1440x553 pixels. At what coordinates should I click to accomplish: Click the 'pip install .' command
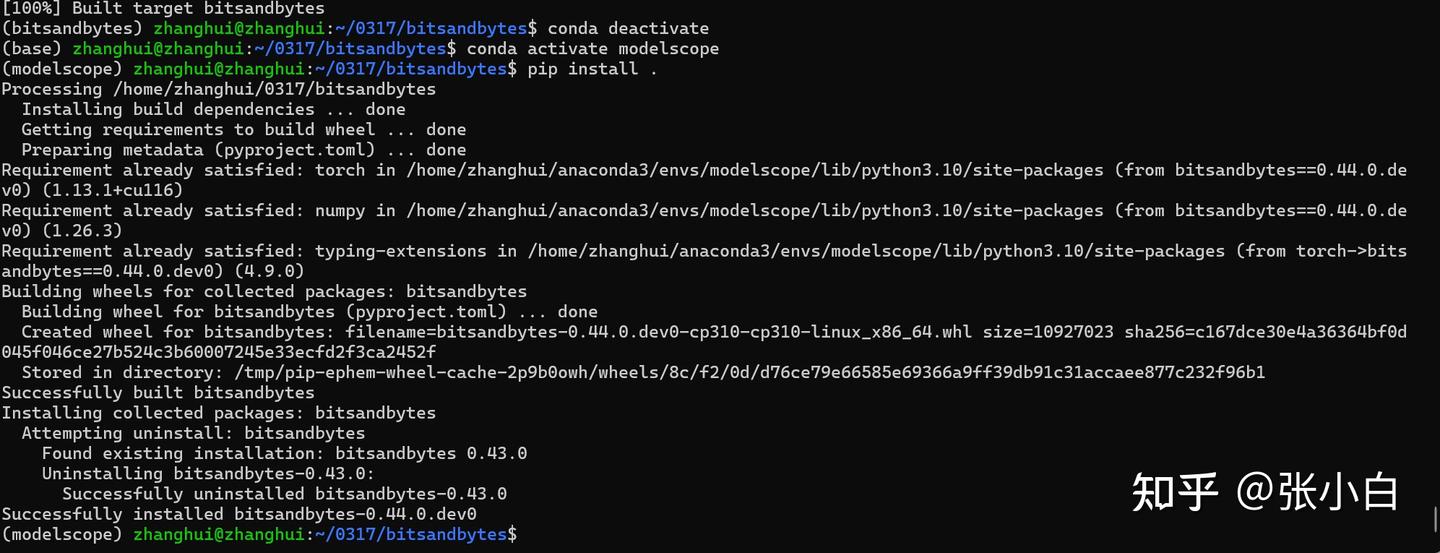point(592,69)
